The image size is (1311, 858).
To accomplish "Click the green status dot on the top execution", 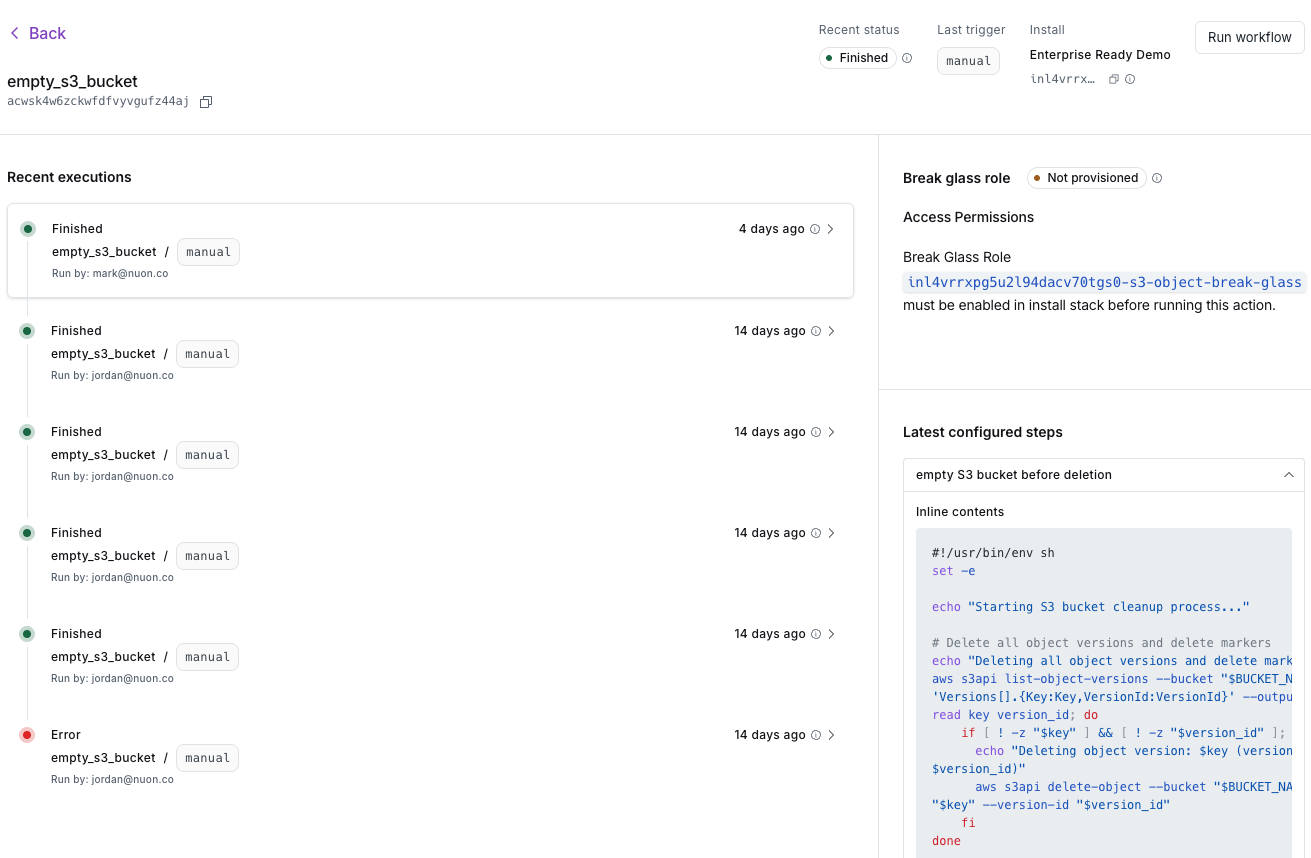I will click(26, 229).
